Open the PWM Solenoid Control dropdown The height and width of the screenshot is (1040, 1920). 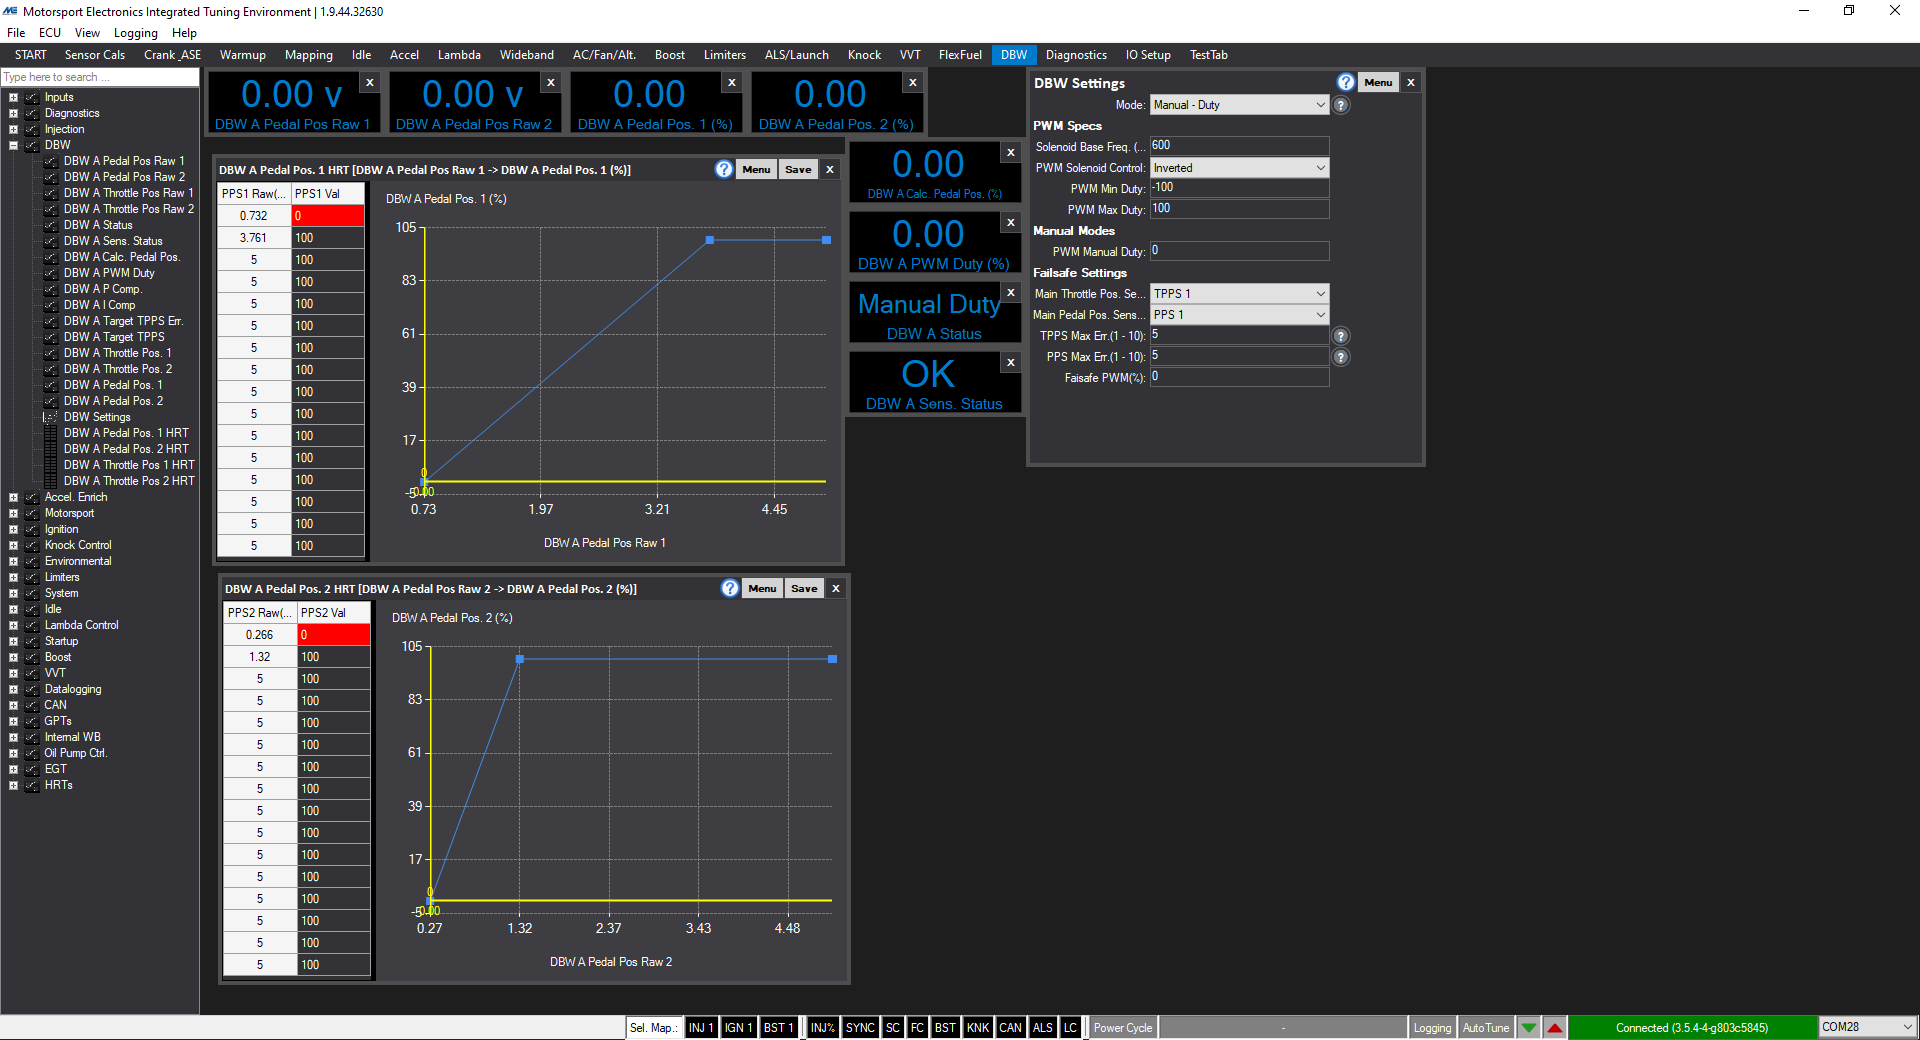[1239, 168]
